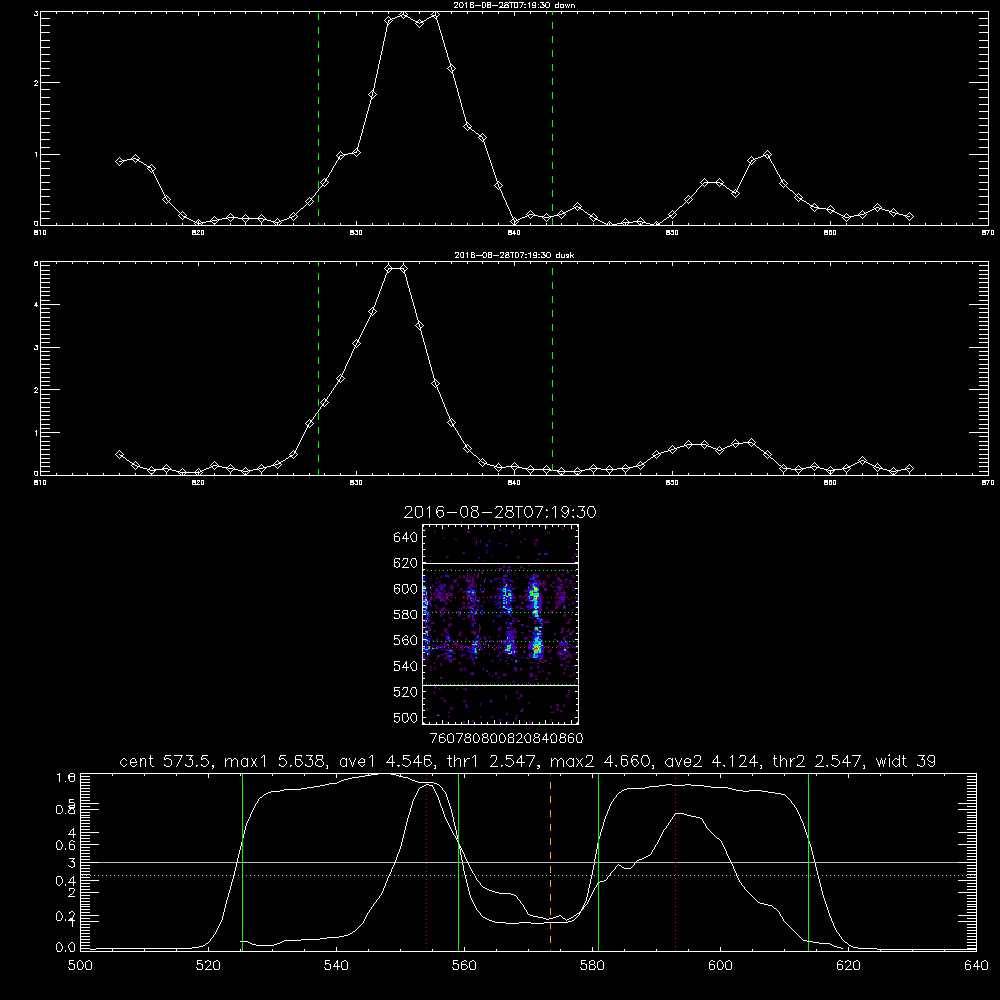1000x1000 pixels.
Task: Click the '640' label on bottom plot x-axis
Action: [x=976, y=966]
